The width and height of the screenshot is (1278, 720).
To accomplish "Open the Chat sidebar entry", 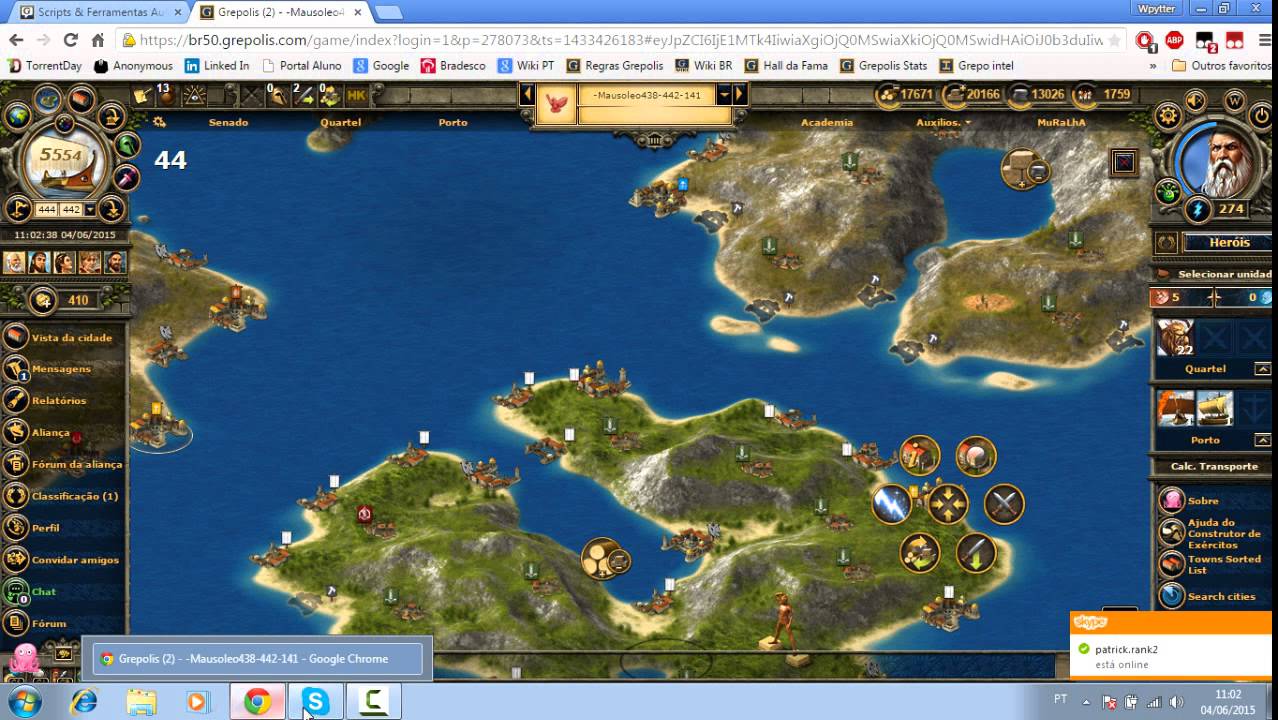I will (64, 592).
